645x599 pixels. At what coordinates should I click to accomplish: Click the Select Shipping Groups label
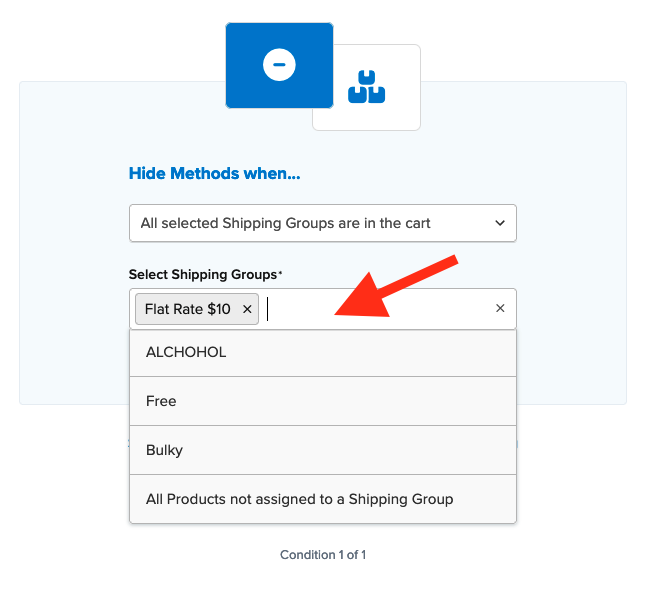203,274
